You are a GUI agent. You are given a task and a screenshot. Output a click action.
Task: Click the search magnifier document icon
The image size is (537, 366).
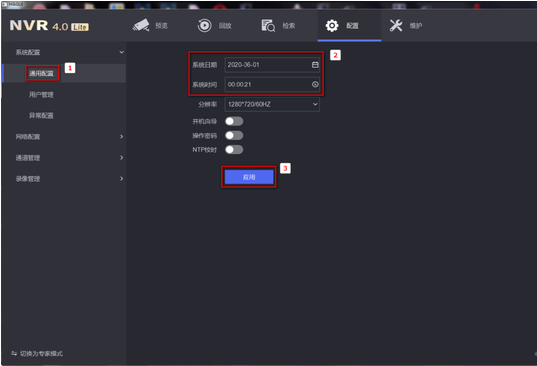pos(268,26)
